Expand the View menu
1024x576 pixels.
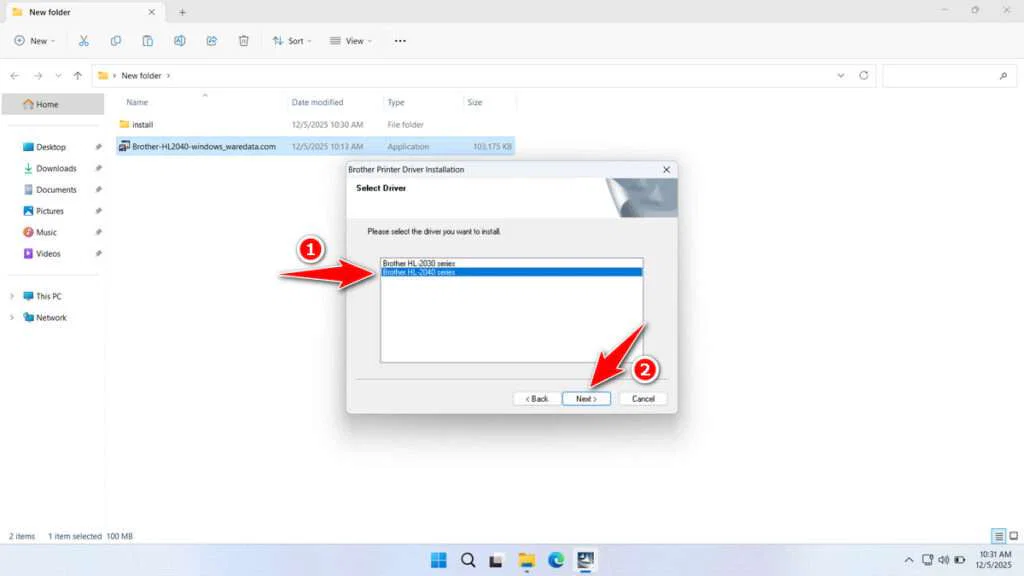click(352, 40)
